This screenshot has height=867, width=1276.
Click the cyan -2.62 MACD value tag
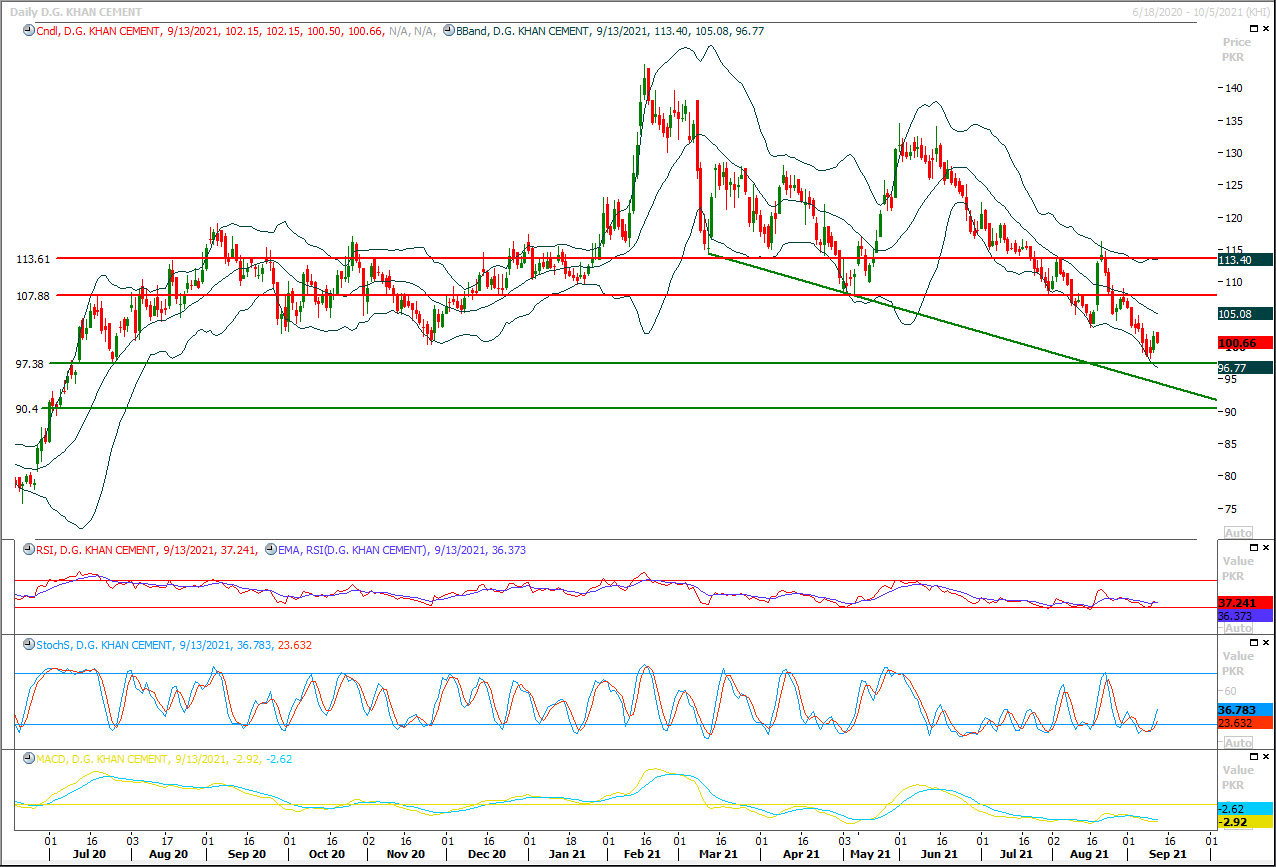[x=1245, y=808]
